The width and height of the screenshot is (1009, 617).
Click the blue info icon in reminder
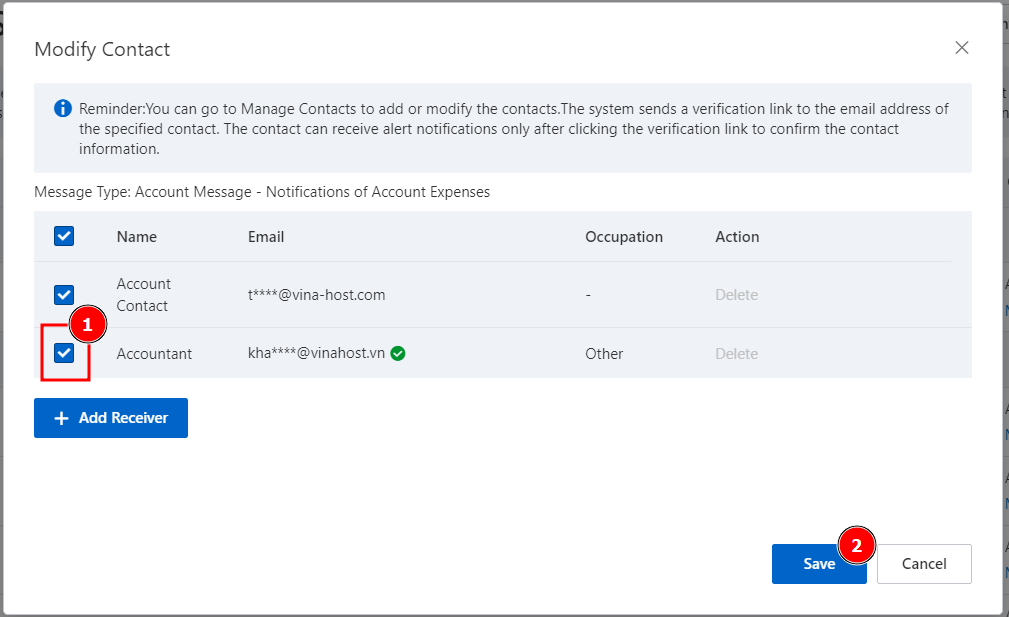63,108
